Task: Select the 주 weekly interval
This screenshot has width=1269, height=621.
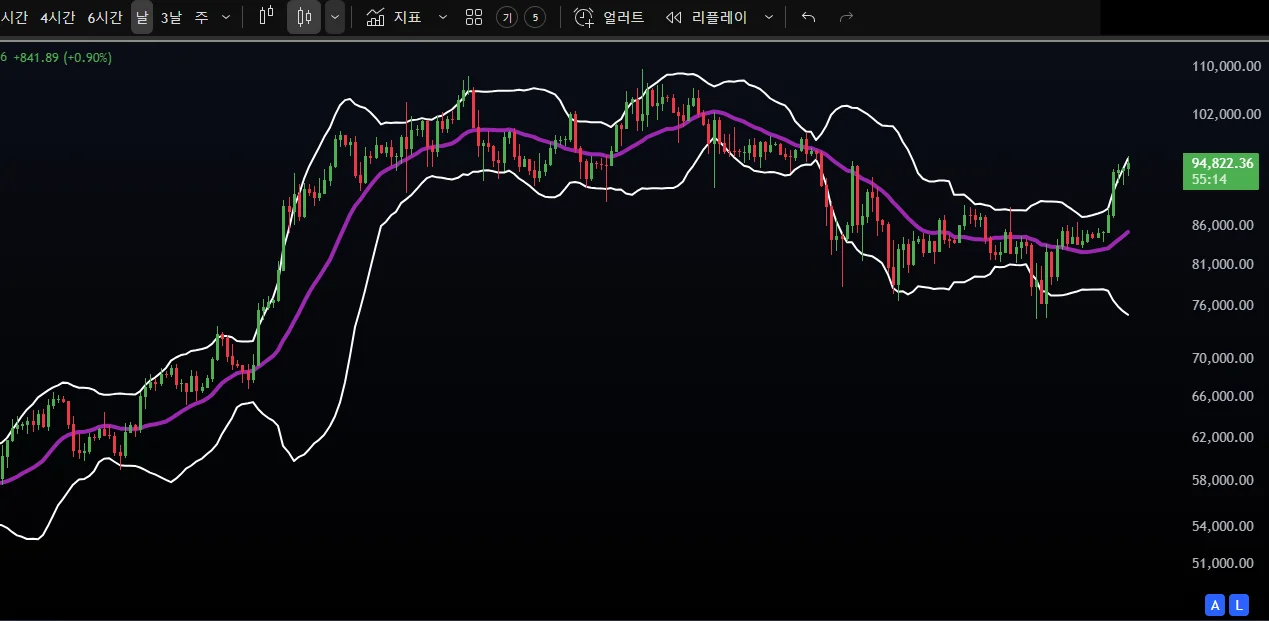Action: (x=202, y=17)
